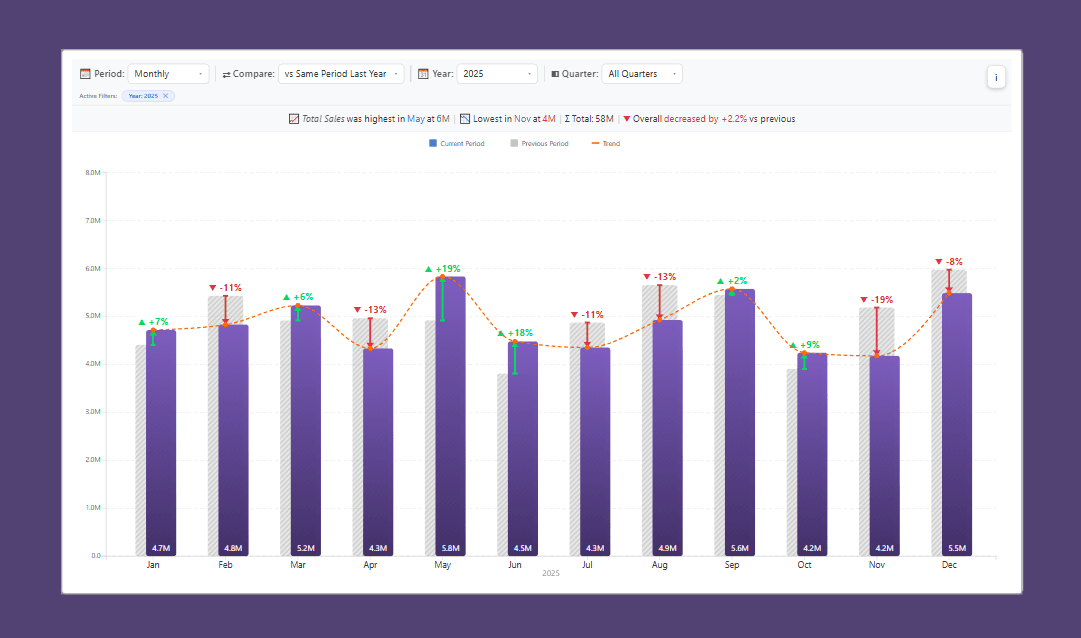Click the Nov link in the summary line
The image size is (1081, 638).
(x=523, y=119)
